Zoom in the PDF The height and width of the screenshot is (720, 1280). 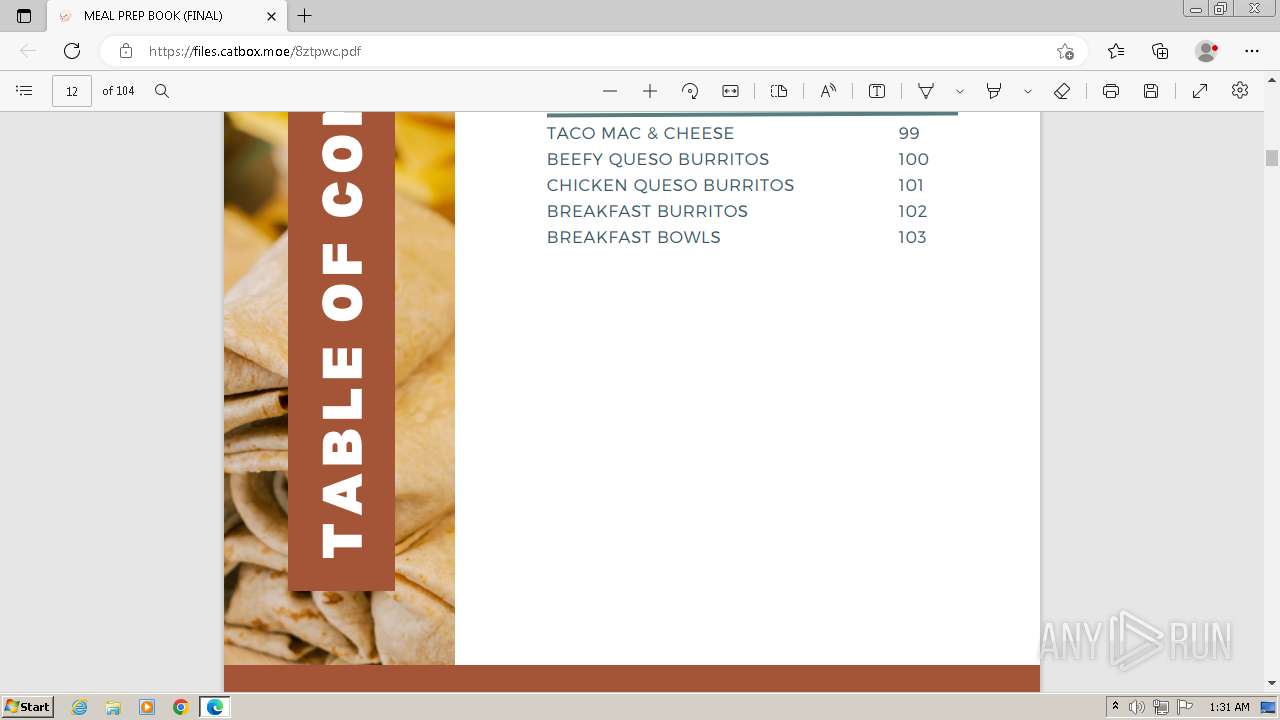(x=650, y=91)
